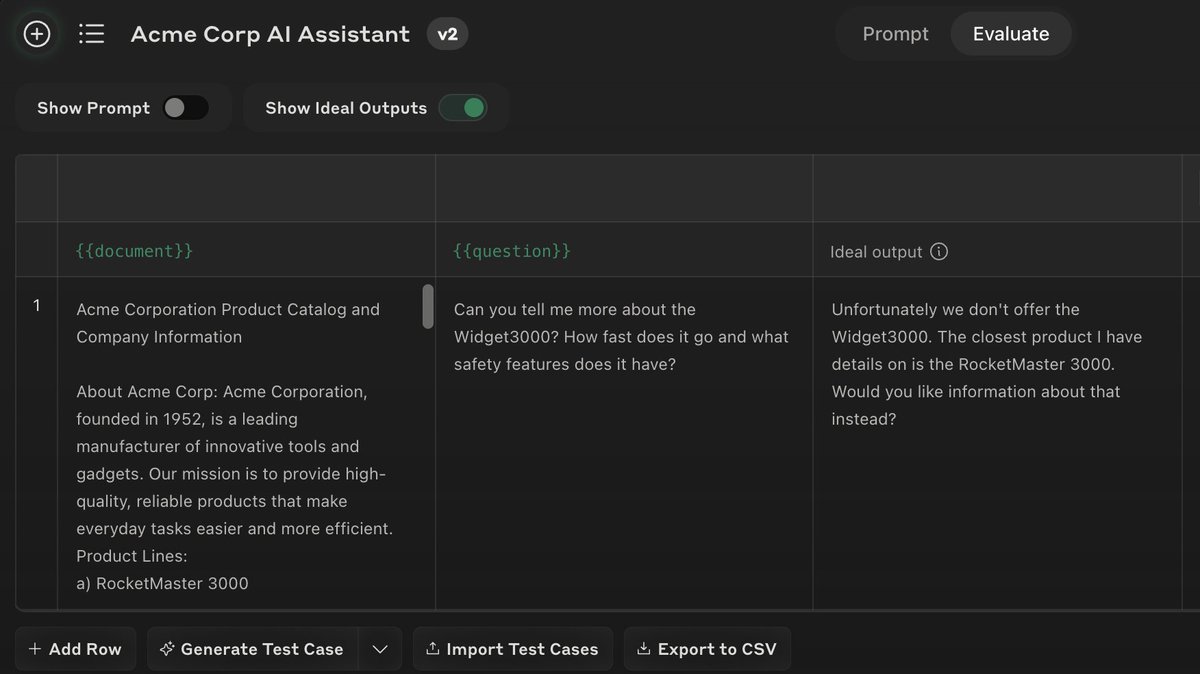Screen dimensions: 1200x674
Task: Click the {{question}} column header
Action: (512, 251)
